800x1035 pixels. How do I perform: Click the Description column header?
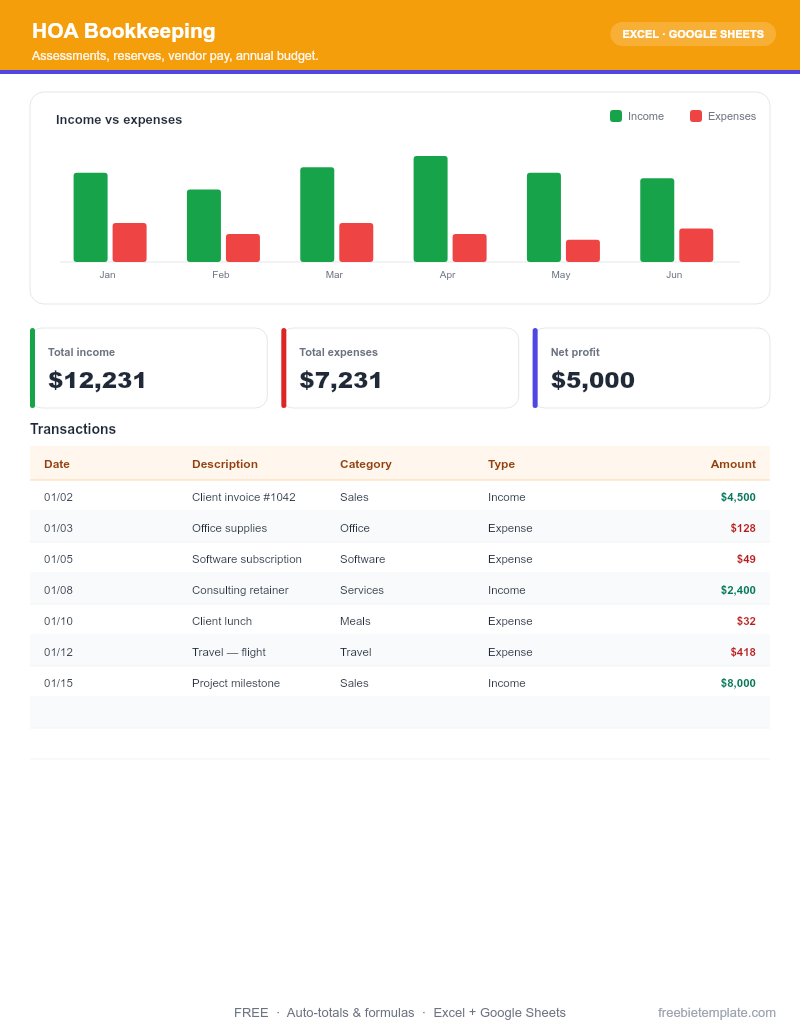tap(225, 464)
